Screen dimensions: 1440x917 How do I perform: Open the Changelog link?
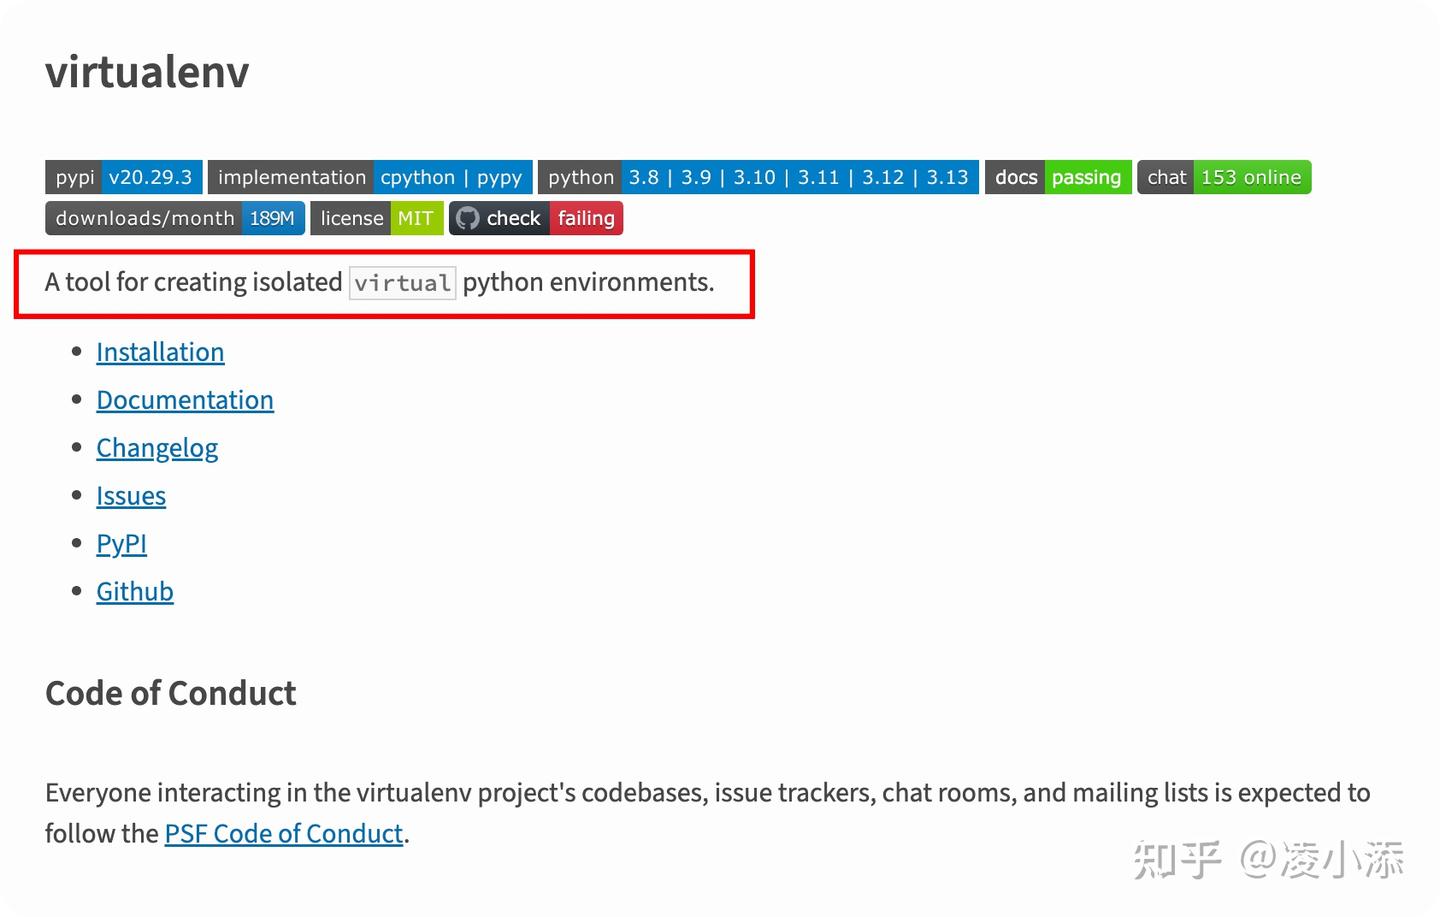click(x=157, y=448)
